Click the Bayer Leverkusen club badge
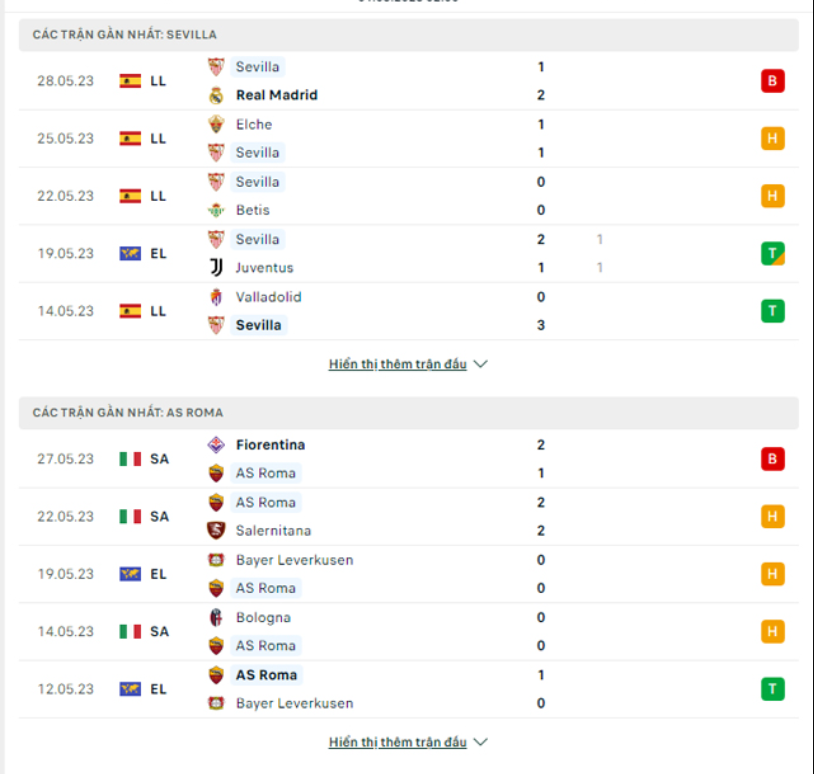The image size is (814, 774). [216, 560]
